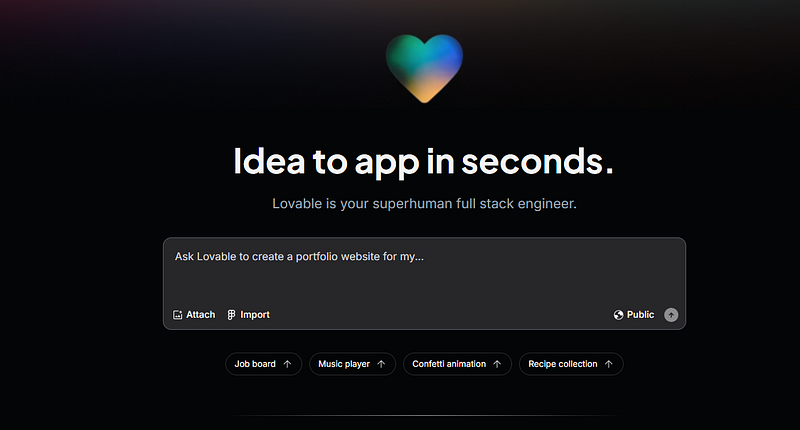
Task: Submit the prompt with the round arrow button
Action: click(x=671, y=315)
